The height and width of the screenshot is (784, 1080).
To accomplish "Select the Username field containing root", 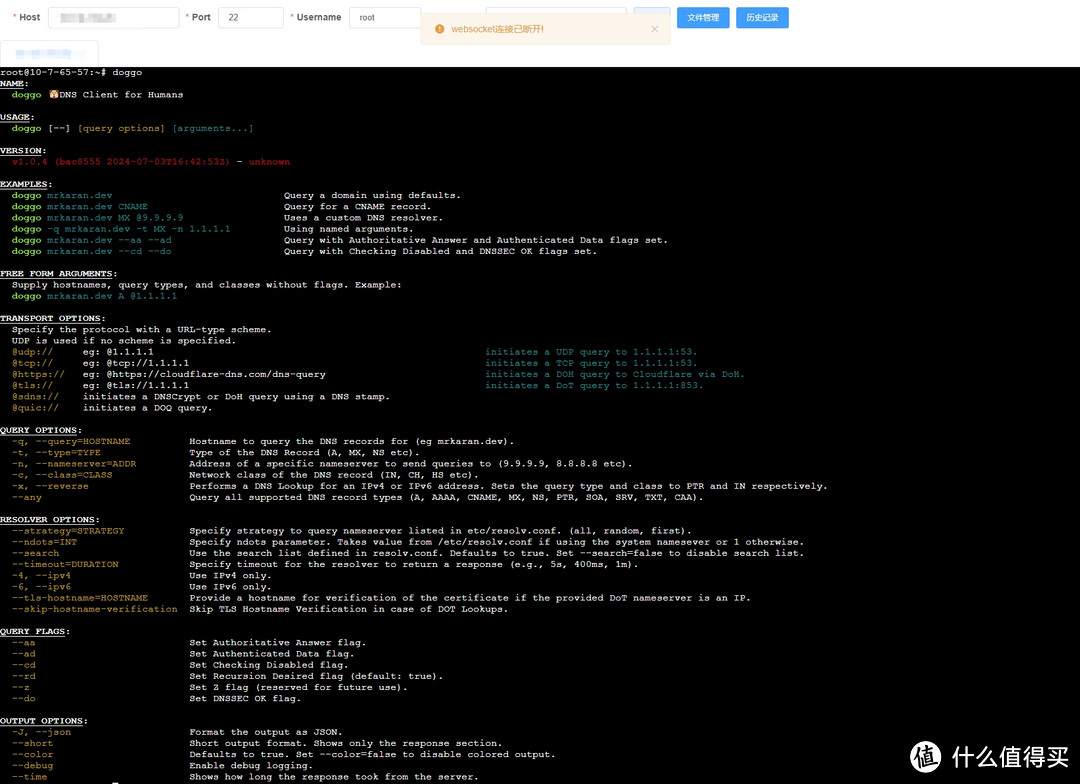I will pyautogui.click(x=384, y=18).
